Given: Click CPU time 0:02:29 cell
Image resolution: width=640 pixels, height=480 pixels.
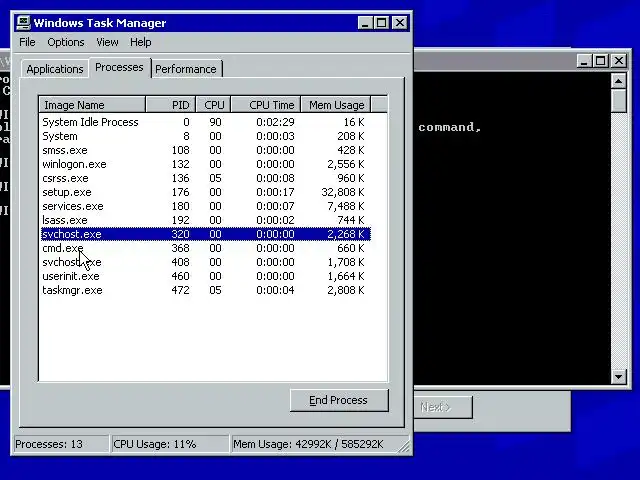Looking at the screenshot, I should pyautogui.click(x=275, y=122).
